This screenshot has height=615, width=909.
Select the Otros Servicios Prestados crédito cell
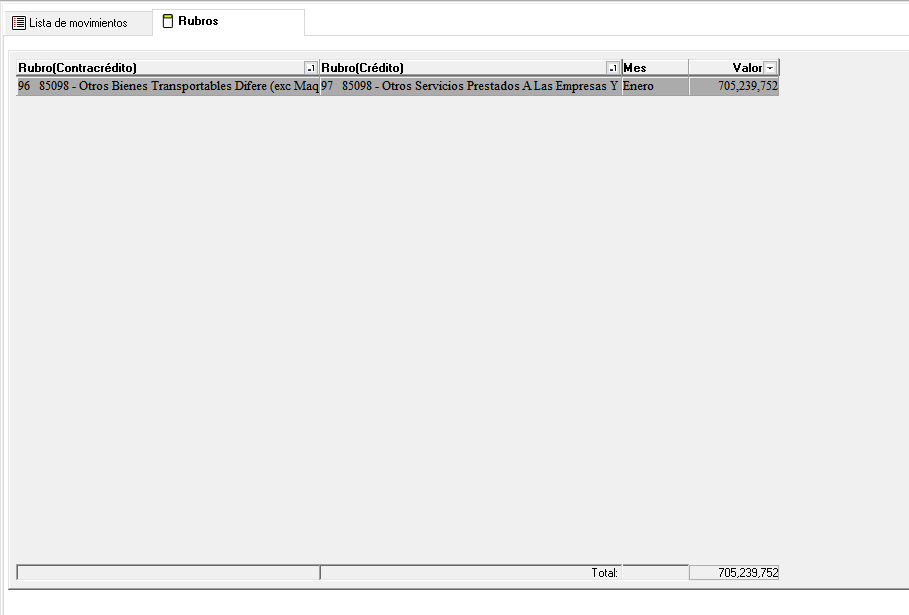[470, 87]
